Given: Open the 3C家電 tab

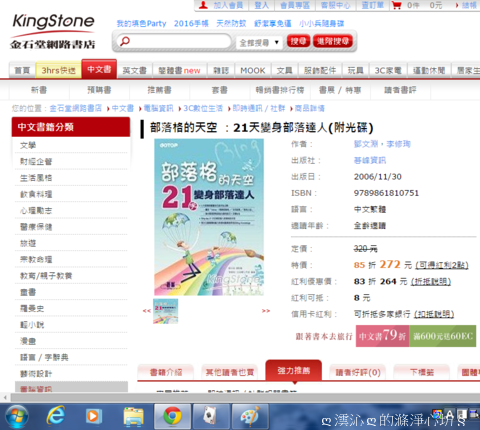Looking at the screenshot, I should pyautogui.click(x=388, y=70).
